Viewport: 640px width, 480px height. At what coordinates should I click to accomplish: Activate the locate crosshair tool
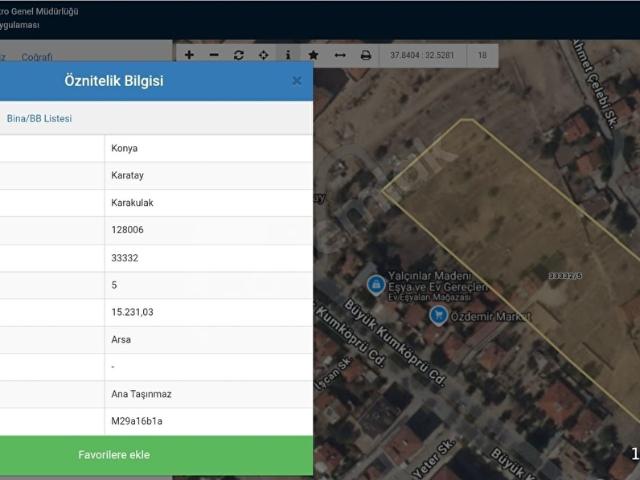pyautogui.click(x=264, y=55)
